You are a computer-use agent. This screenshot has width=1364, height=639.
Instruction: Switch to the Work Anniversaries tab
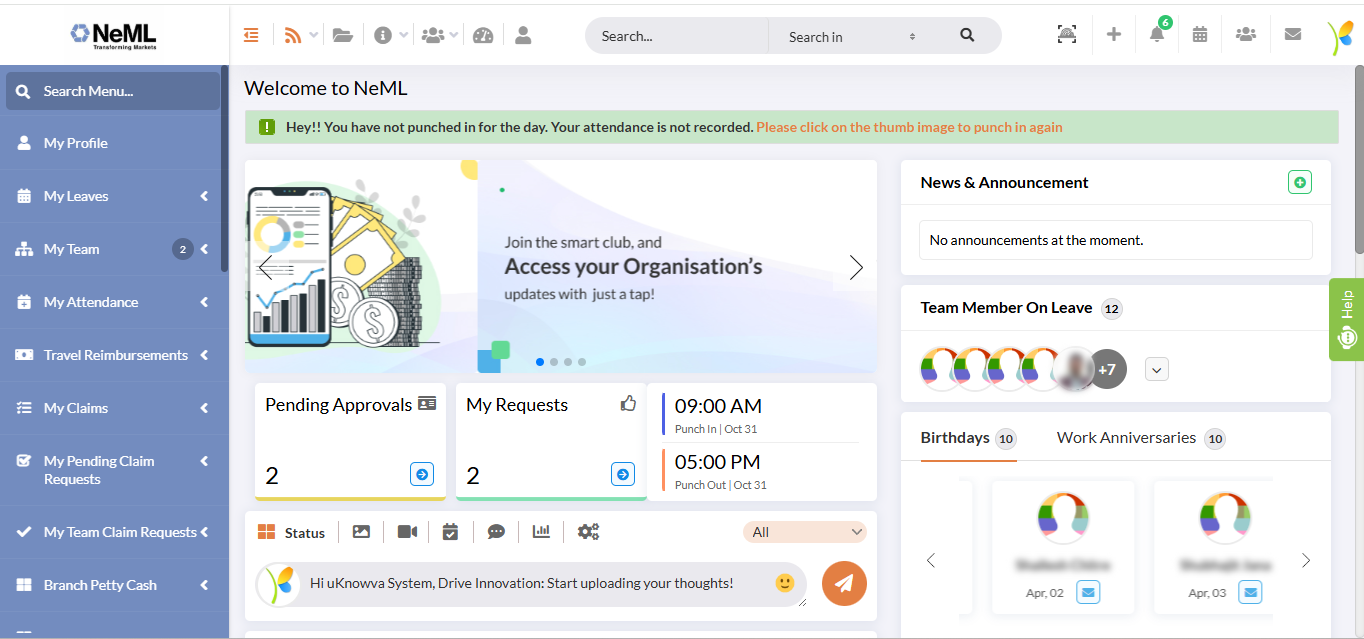[x=1126, y=438]
